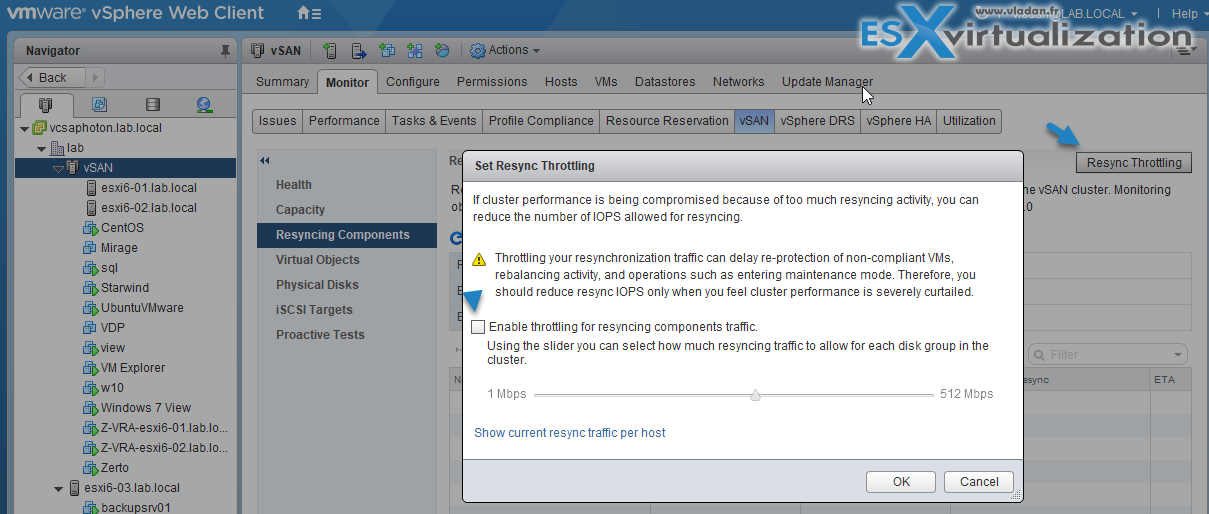Select UbuntuVMware in the tree
The height and width of the screenshot is (514, 1209).
click(142, 308)
